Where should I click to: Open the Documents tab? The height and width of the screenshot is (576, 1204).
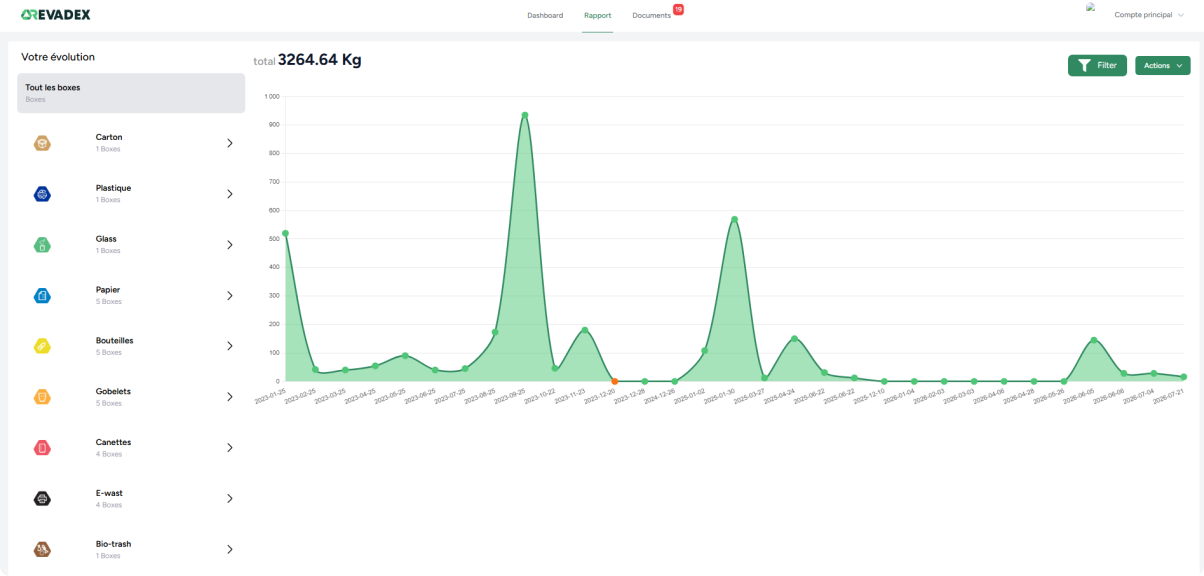pyautogui.click(x=652, y=16)
